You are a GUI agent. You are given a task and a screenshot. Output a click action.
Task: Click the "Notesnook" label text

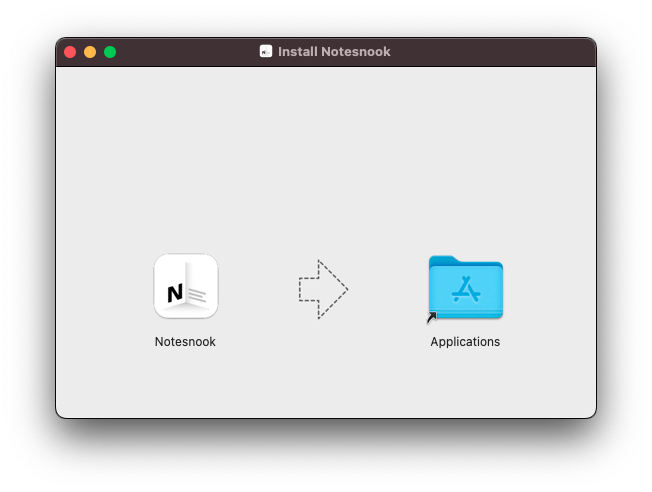click(185, 342)
